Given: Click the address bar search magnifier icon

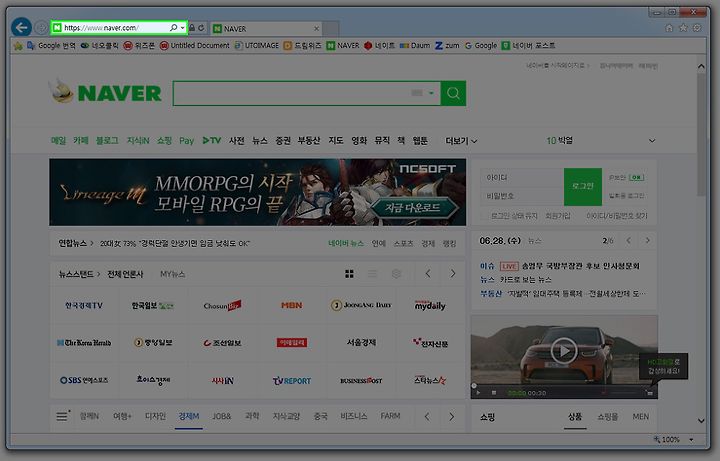Looking at the screenshot, I should point(174,28).
